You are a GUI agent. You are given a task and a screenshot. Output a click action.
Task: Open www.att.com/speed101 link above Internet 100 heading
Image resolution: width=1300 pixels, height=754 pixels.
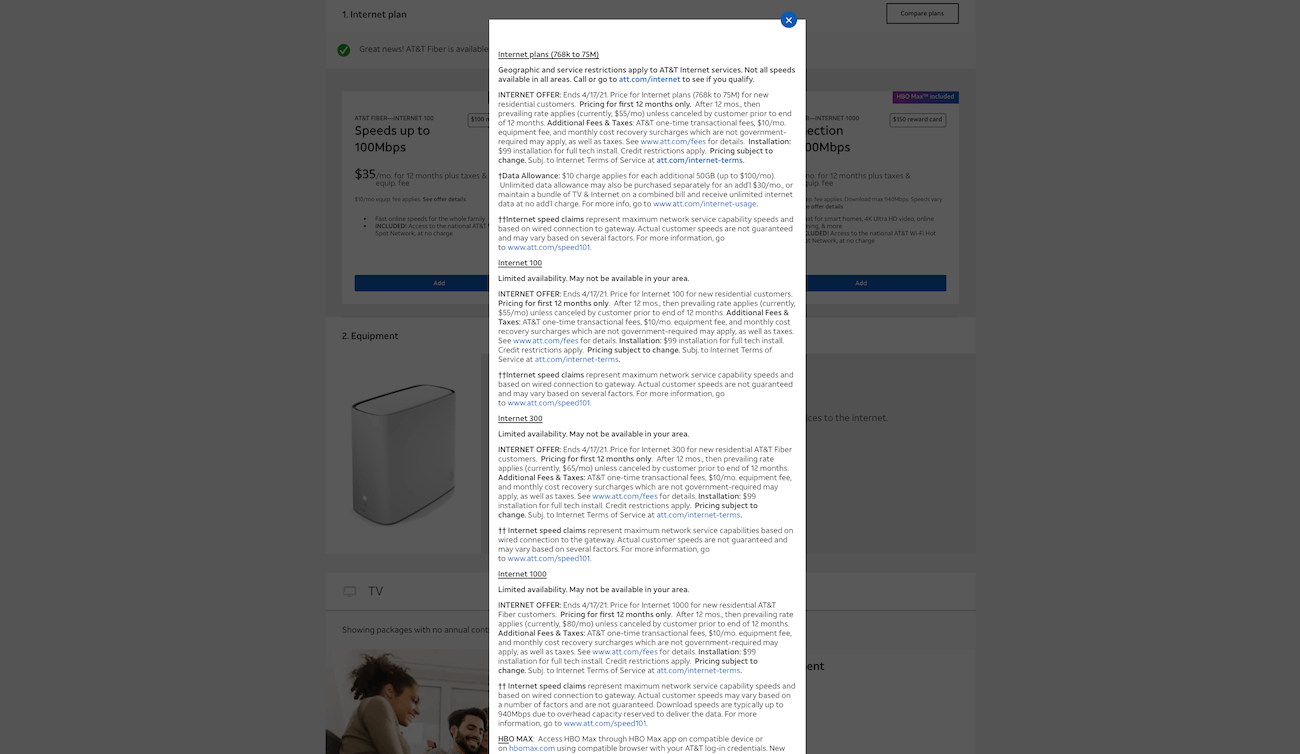548,247
